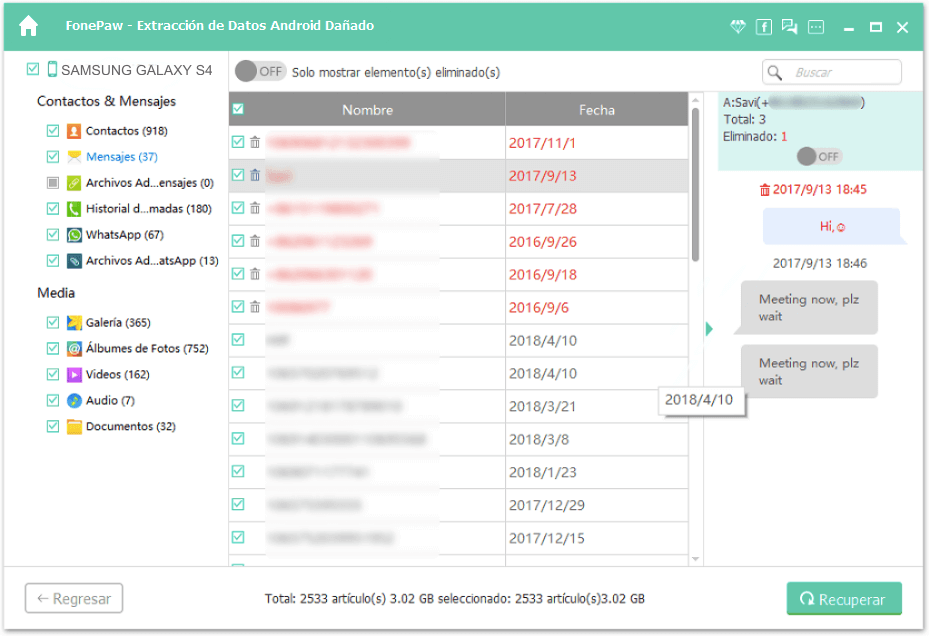
Task: Click trash icon on the 2016/9/6 row
Action: [x=255, y=307]
